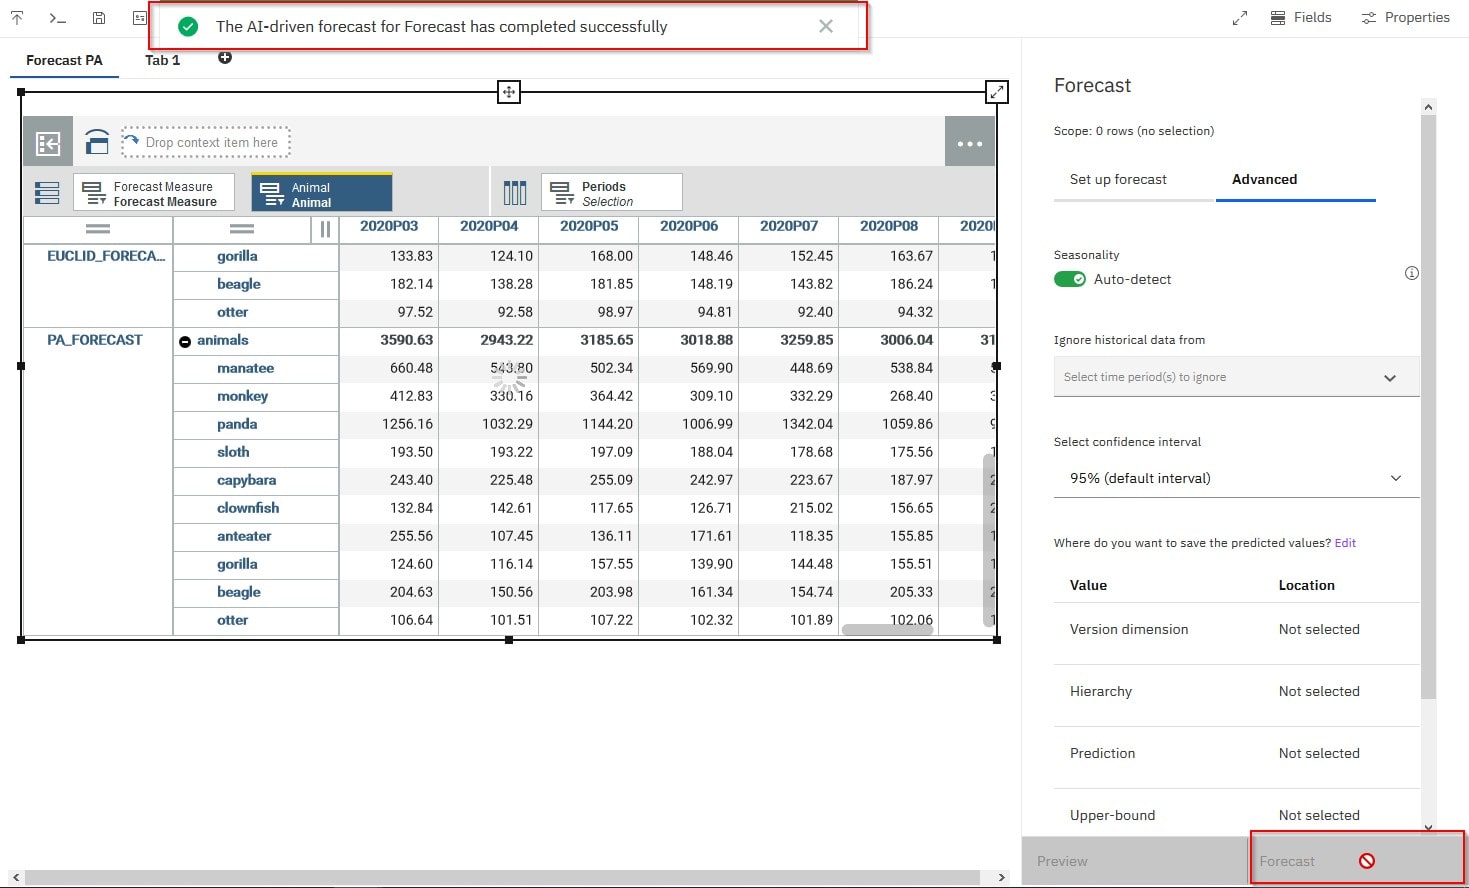1469x888 pixels.
Task: Click the save icon in top toolbar
Action: coord(98,18)
